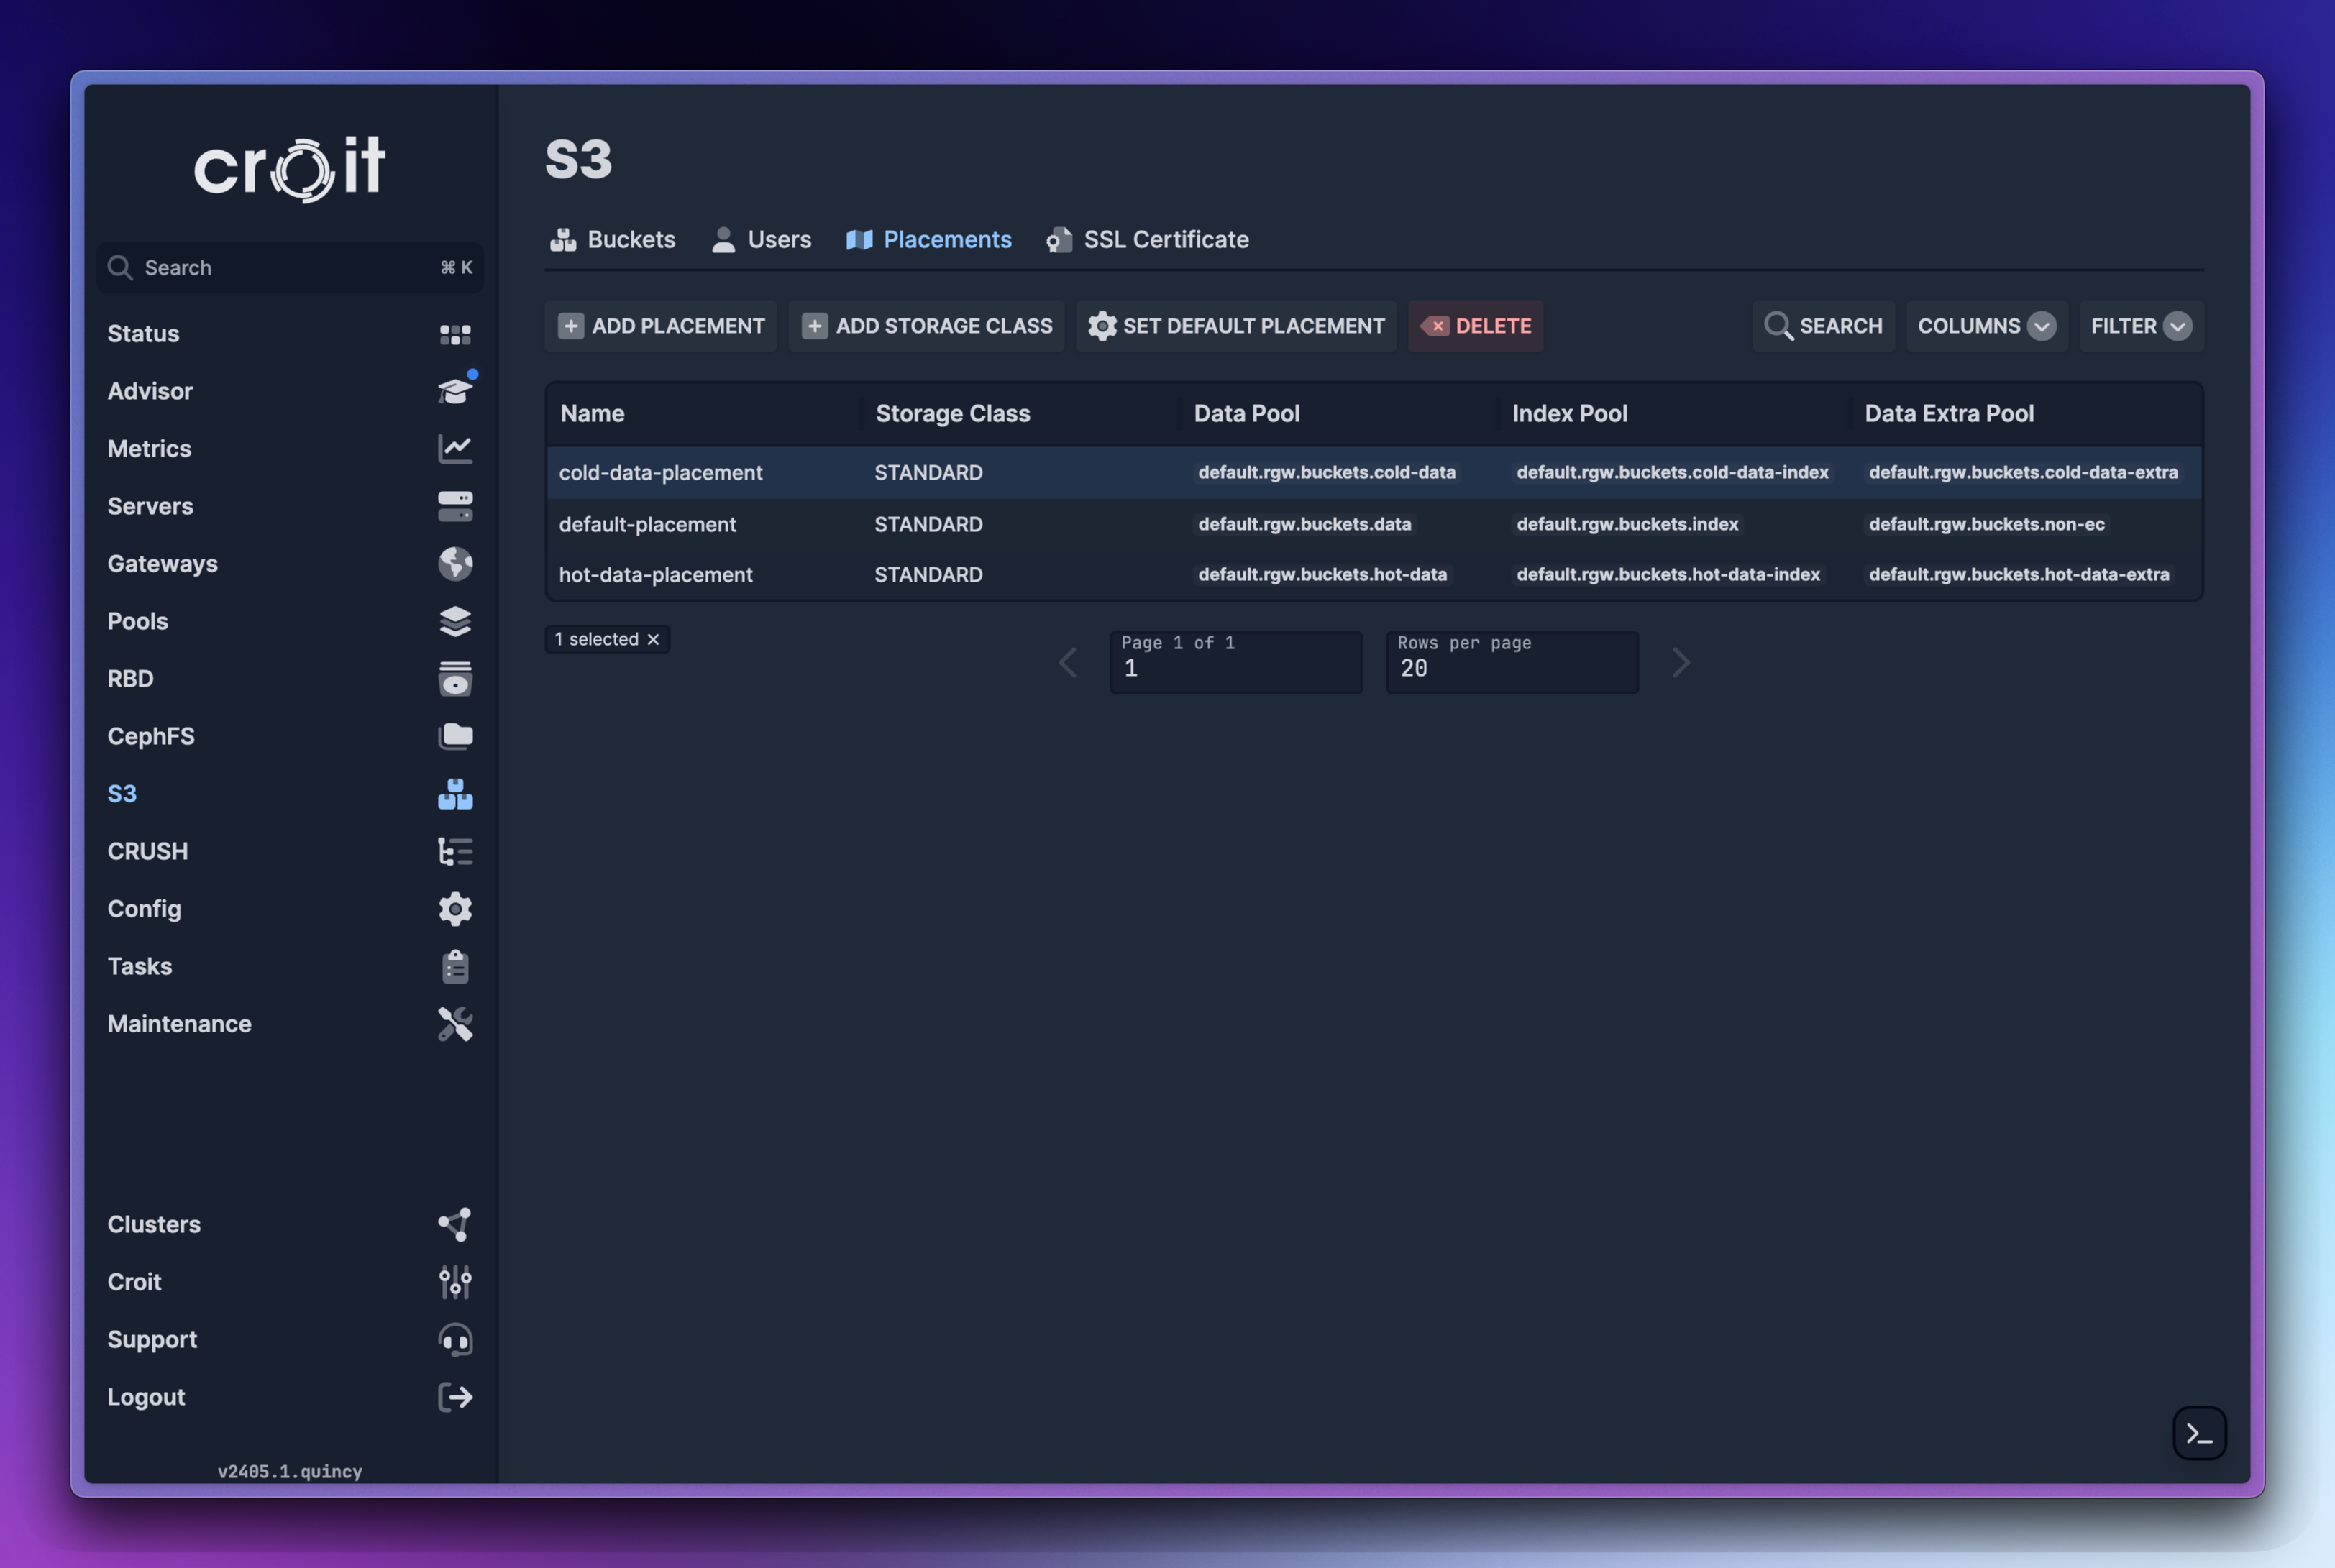Clear the '1 selected' chip
The width and height of the screenshot is (2335, 1568).
(653, 640)
